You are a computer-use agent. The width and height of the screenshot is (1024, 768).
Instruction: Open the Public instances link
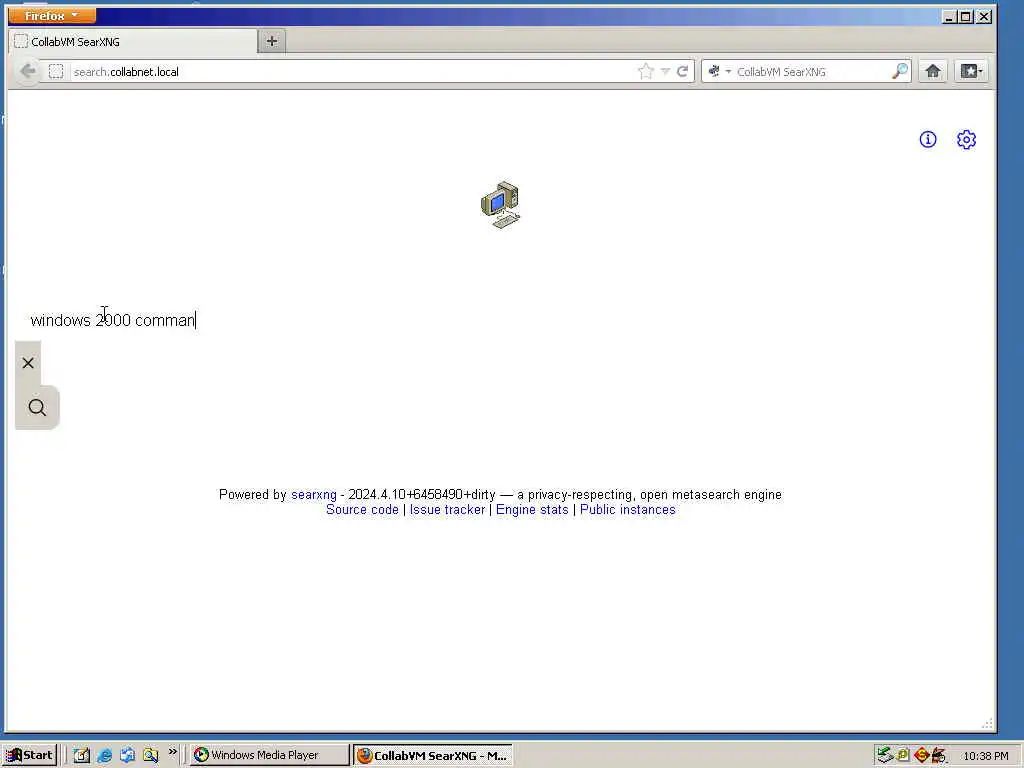click(628, 509)
